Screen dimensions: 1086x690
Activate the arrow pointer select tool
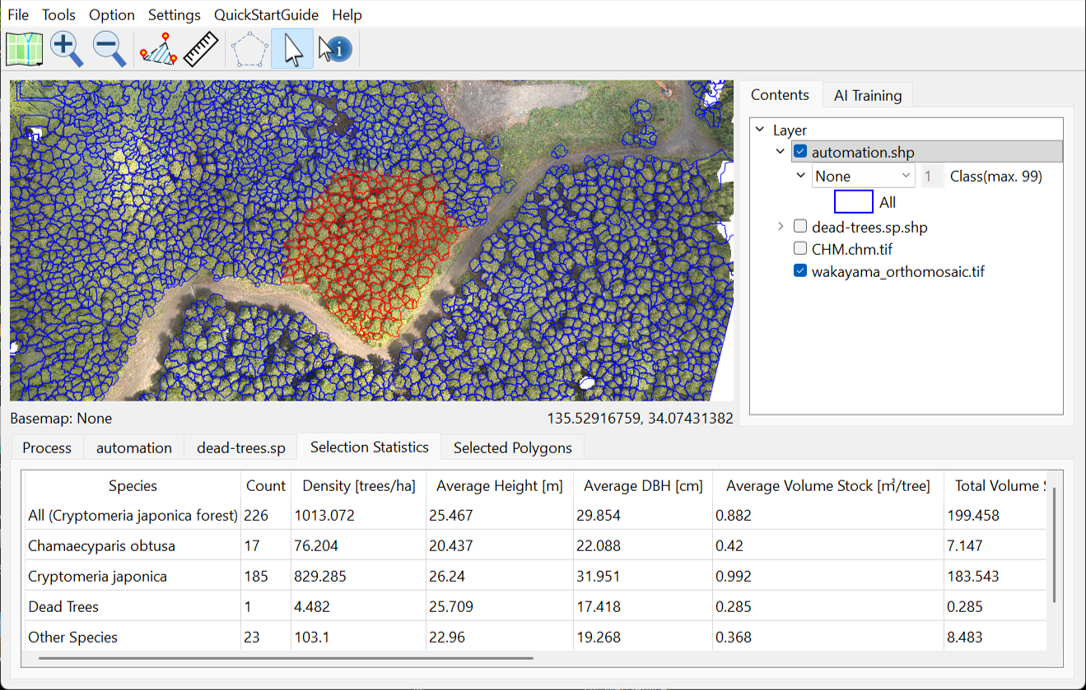(x=292, y=49)
